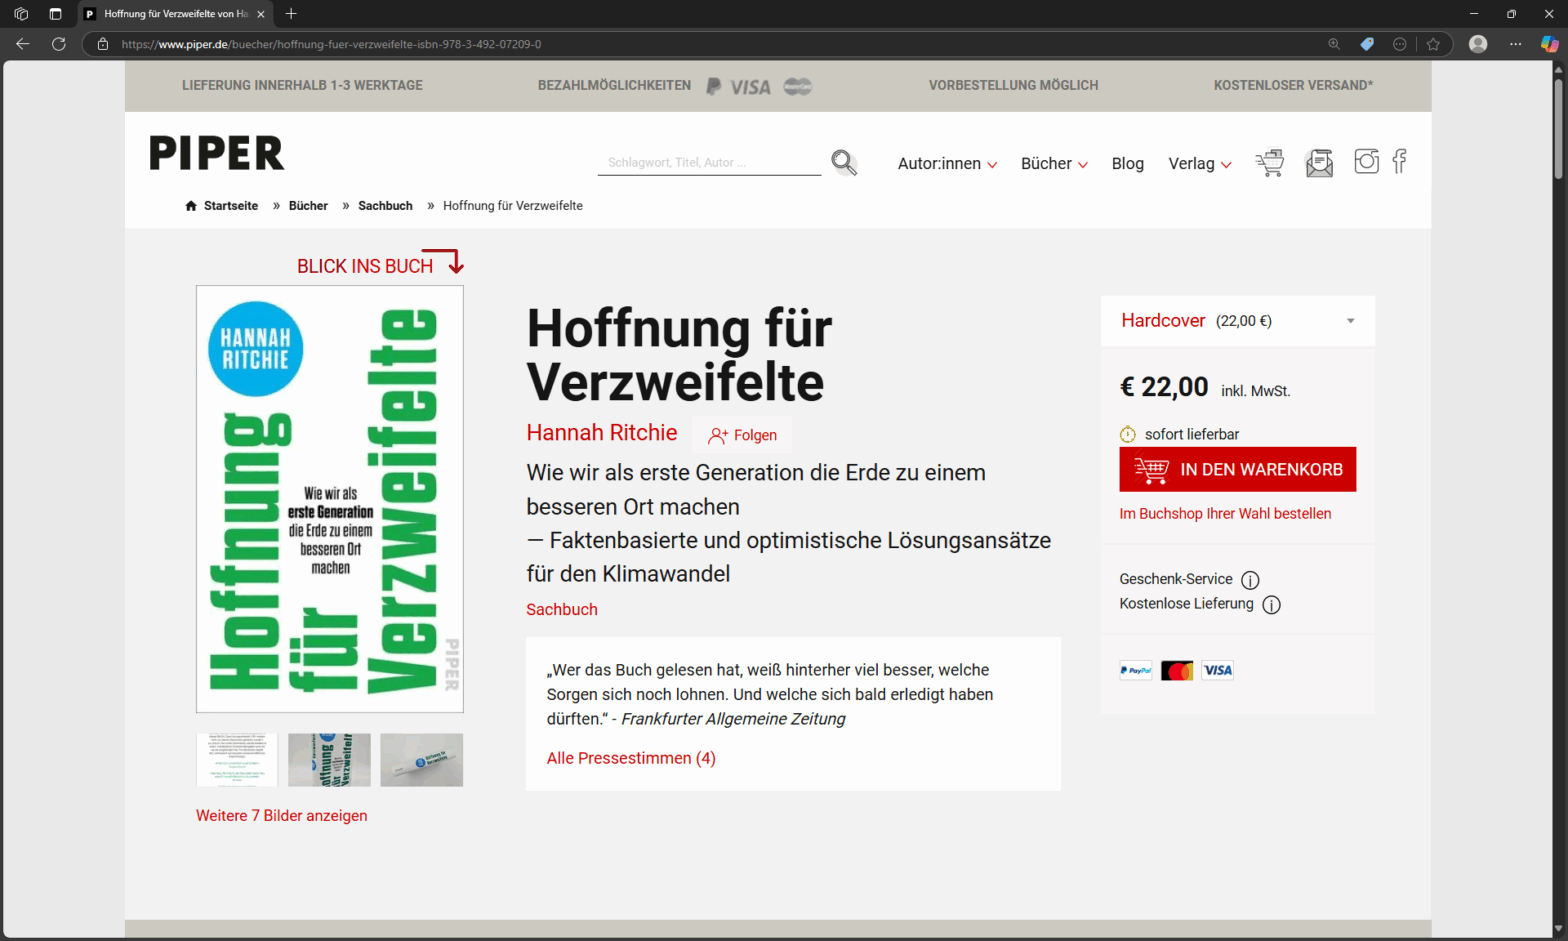Open a new tab with plus icon
The image size is (1568, 941).
[x=291, y=14]
